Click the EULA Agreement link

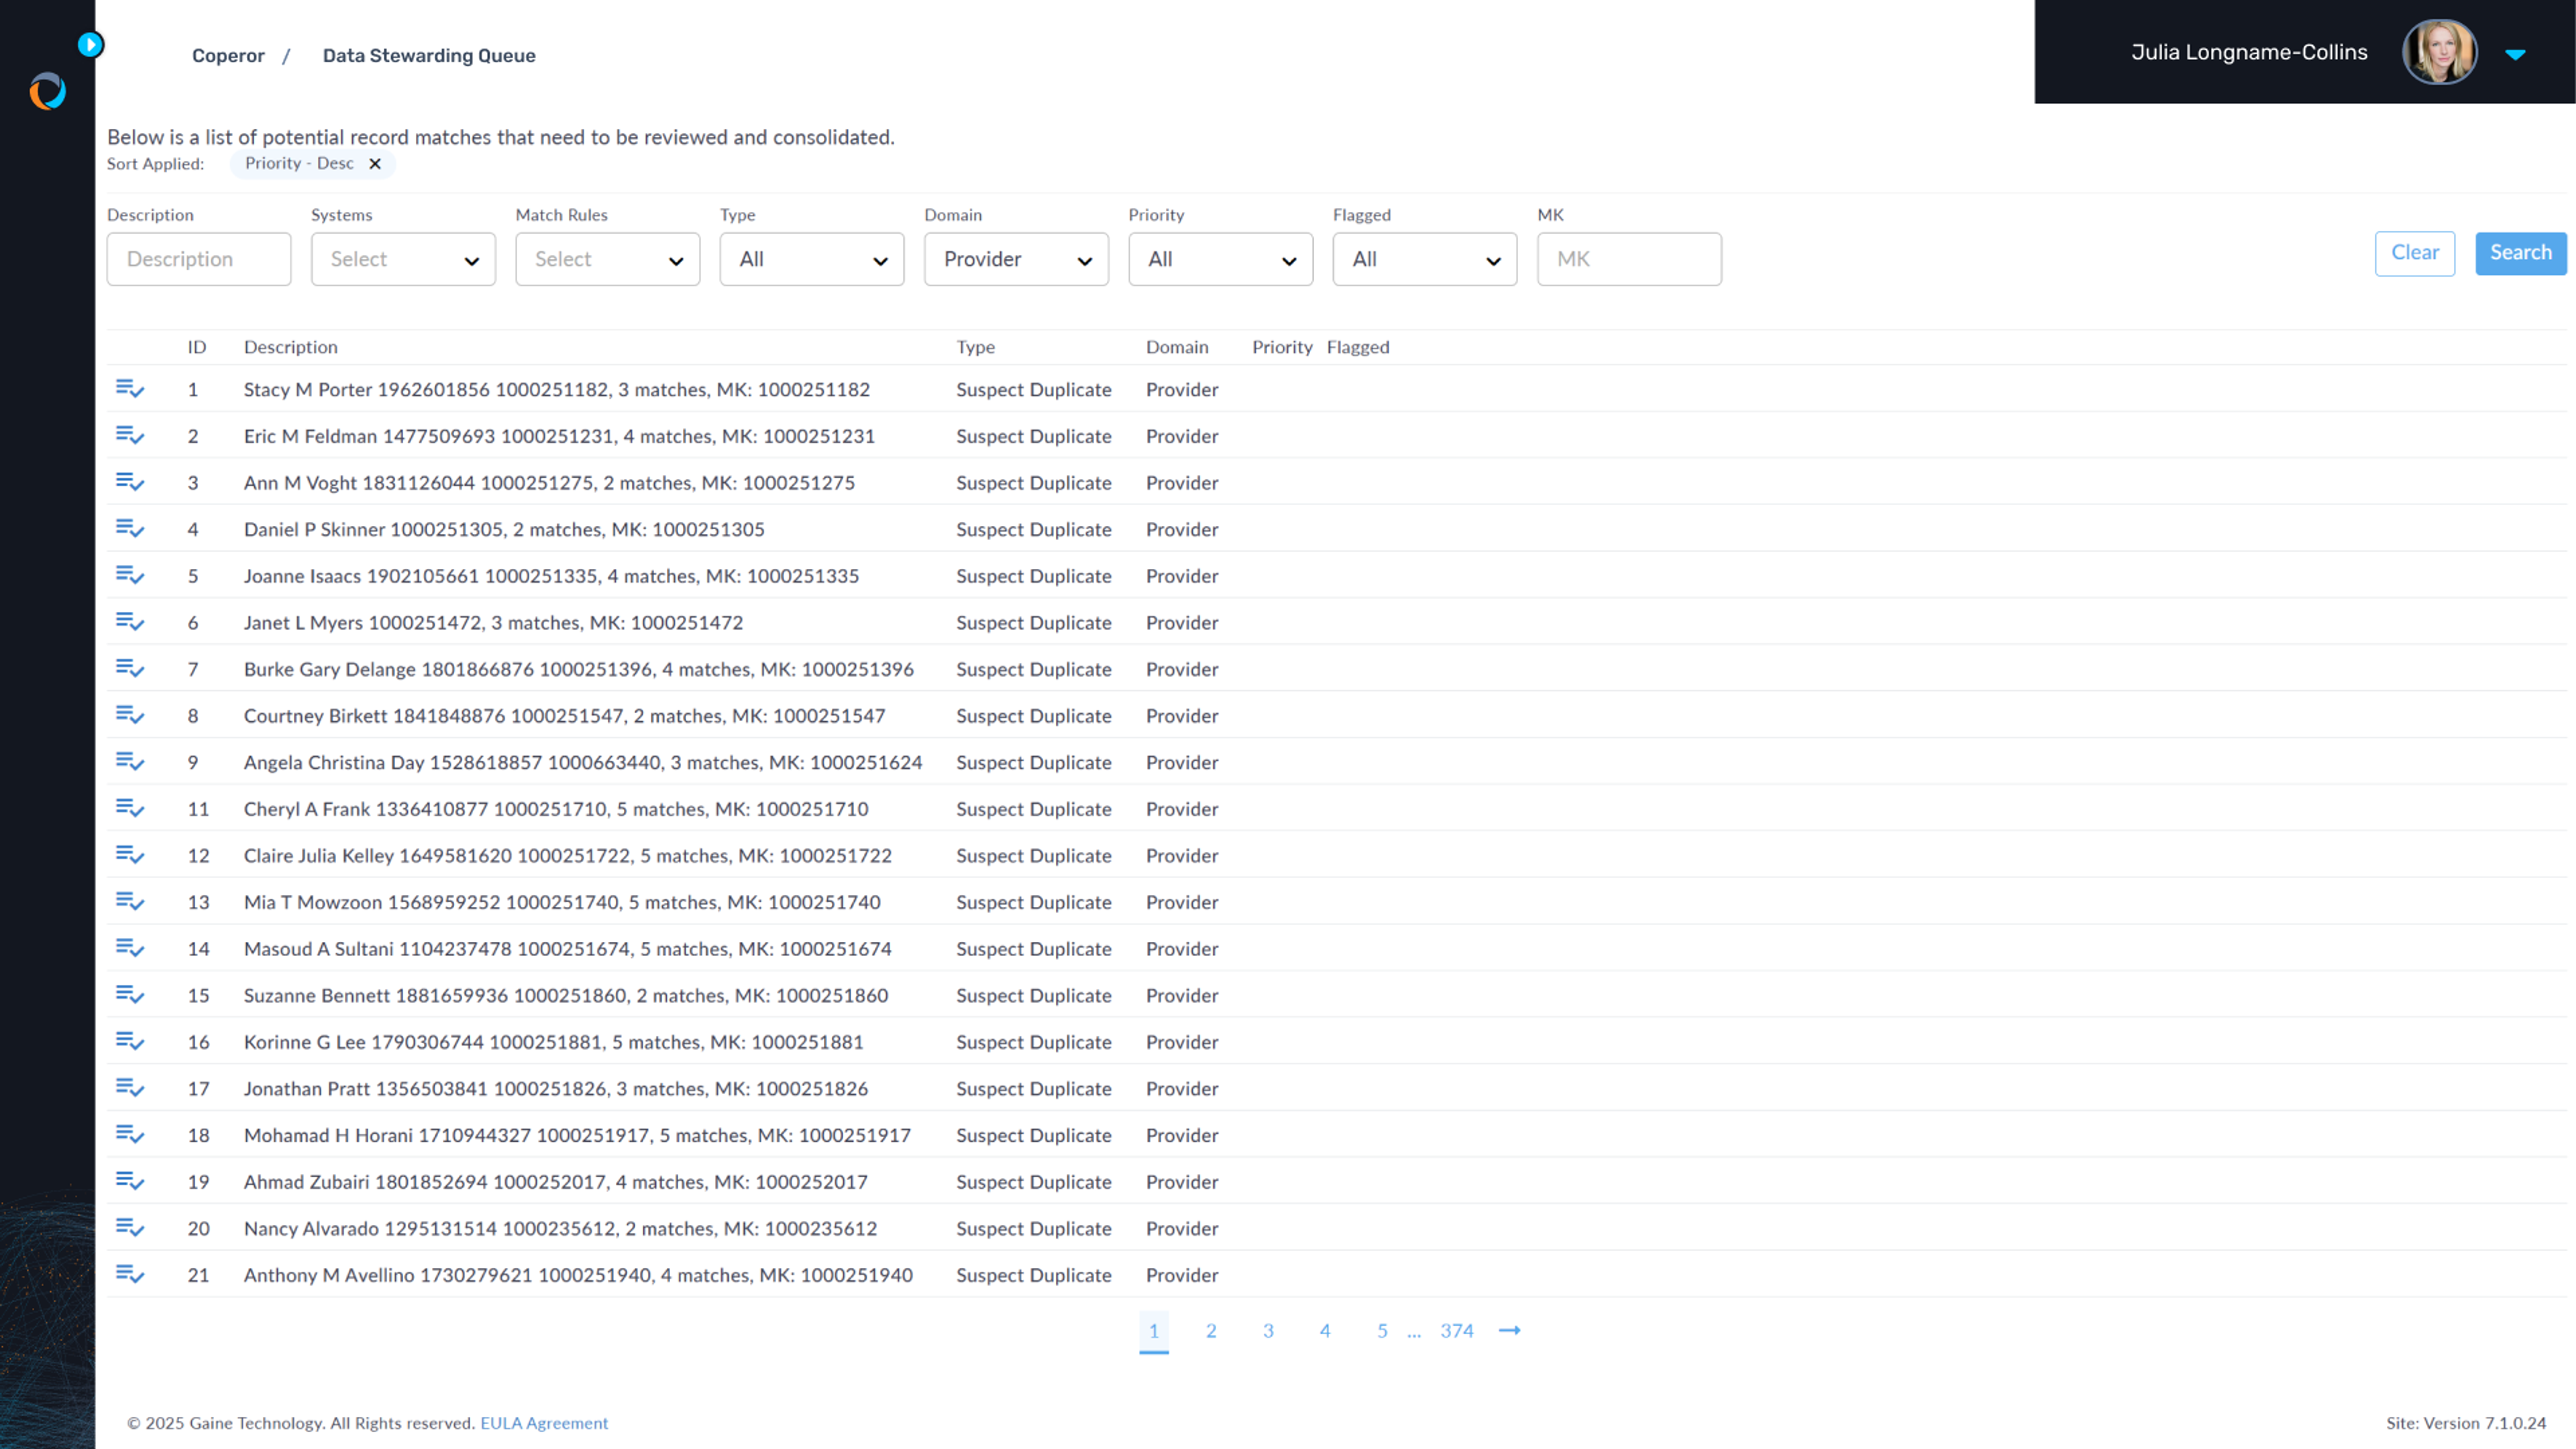pos(543,1421)
